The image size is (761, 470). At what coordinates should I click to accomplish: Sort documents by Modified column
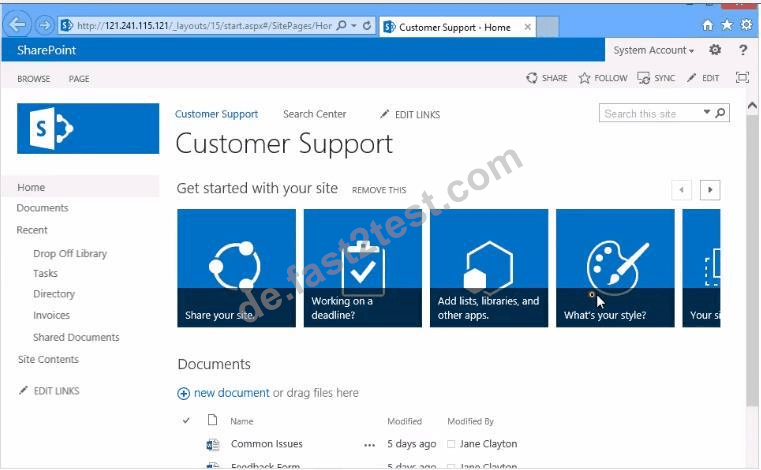tap(404, 421)
